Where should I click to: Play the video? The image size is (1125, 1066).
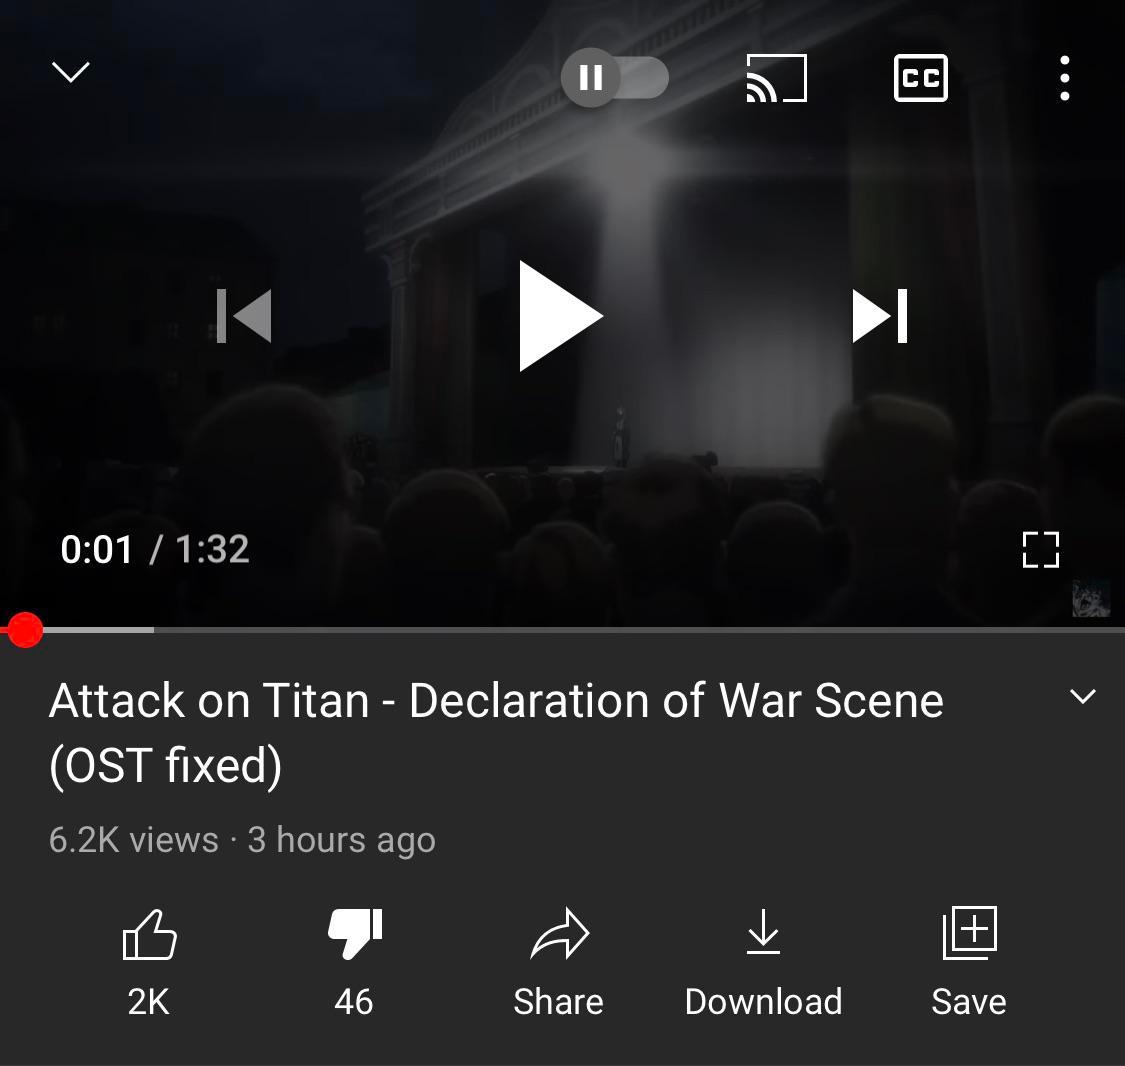click(x=560, y=316)
